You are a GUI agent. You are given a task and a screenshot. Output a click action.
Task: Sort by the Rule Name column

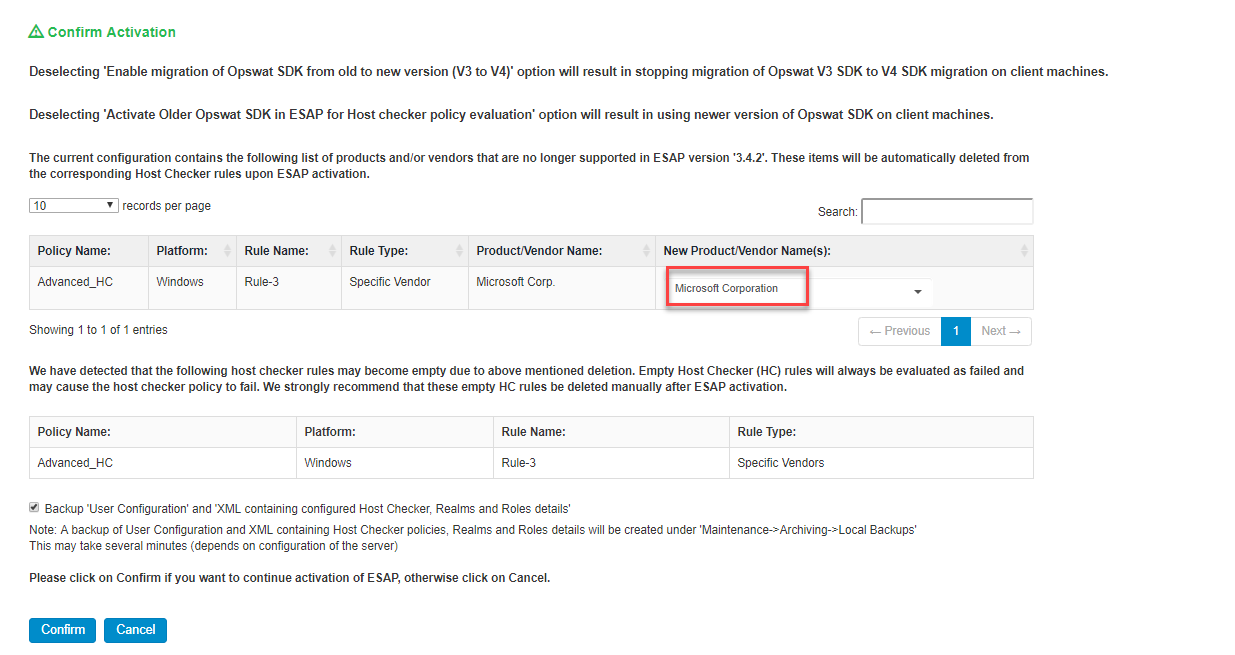click(x=289, y=251)
